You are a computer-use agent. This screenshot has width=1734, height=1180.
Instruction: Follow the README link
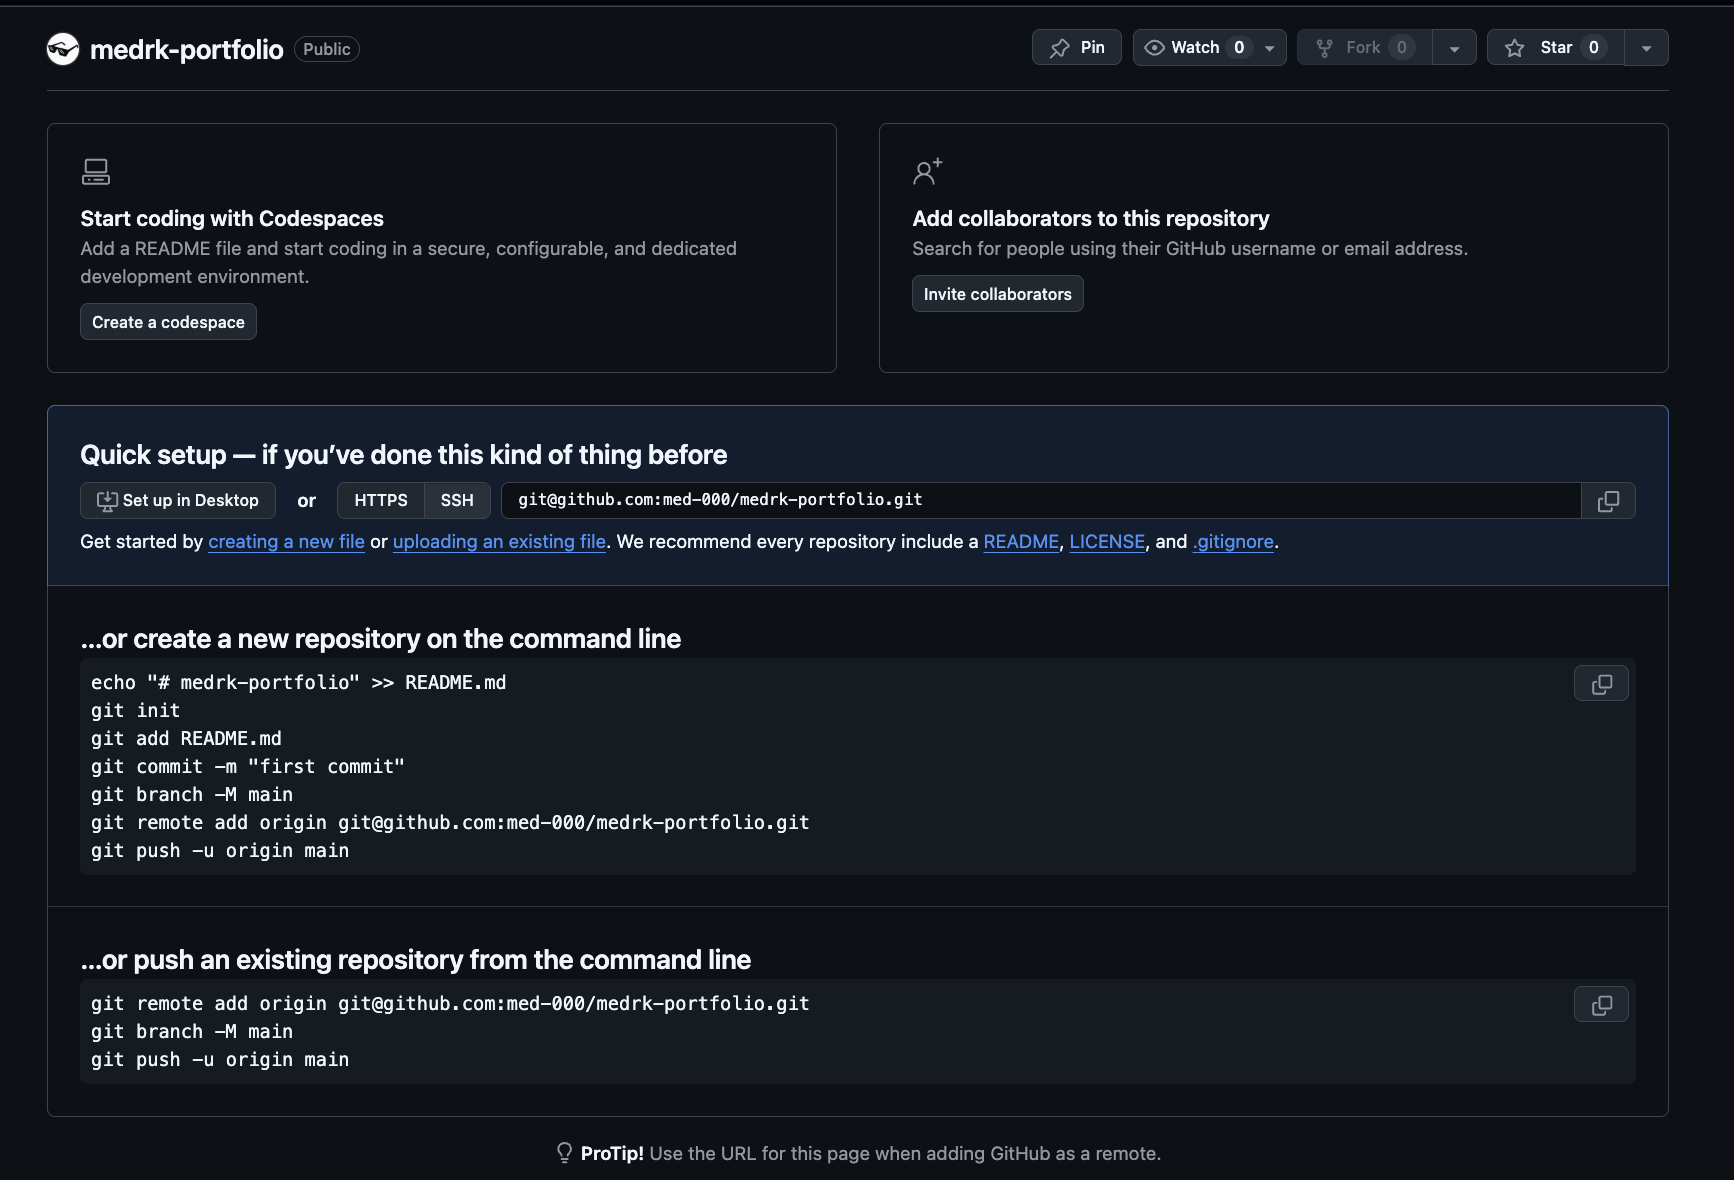coord(1021,542)
